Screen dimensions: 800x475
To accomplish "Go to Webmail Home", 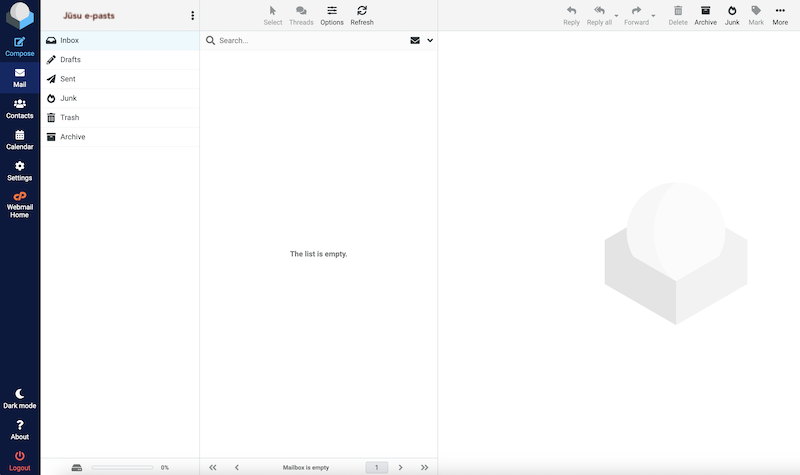I will tap(19, 203).
